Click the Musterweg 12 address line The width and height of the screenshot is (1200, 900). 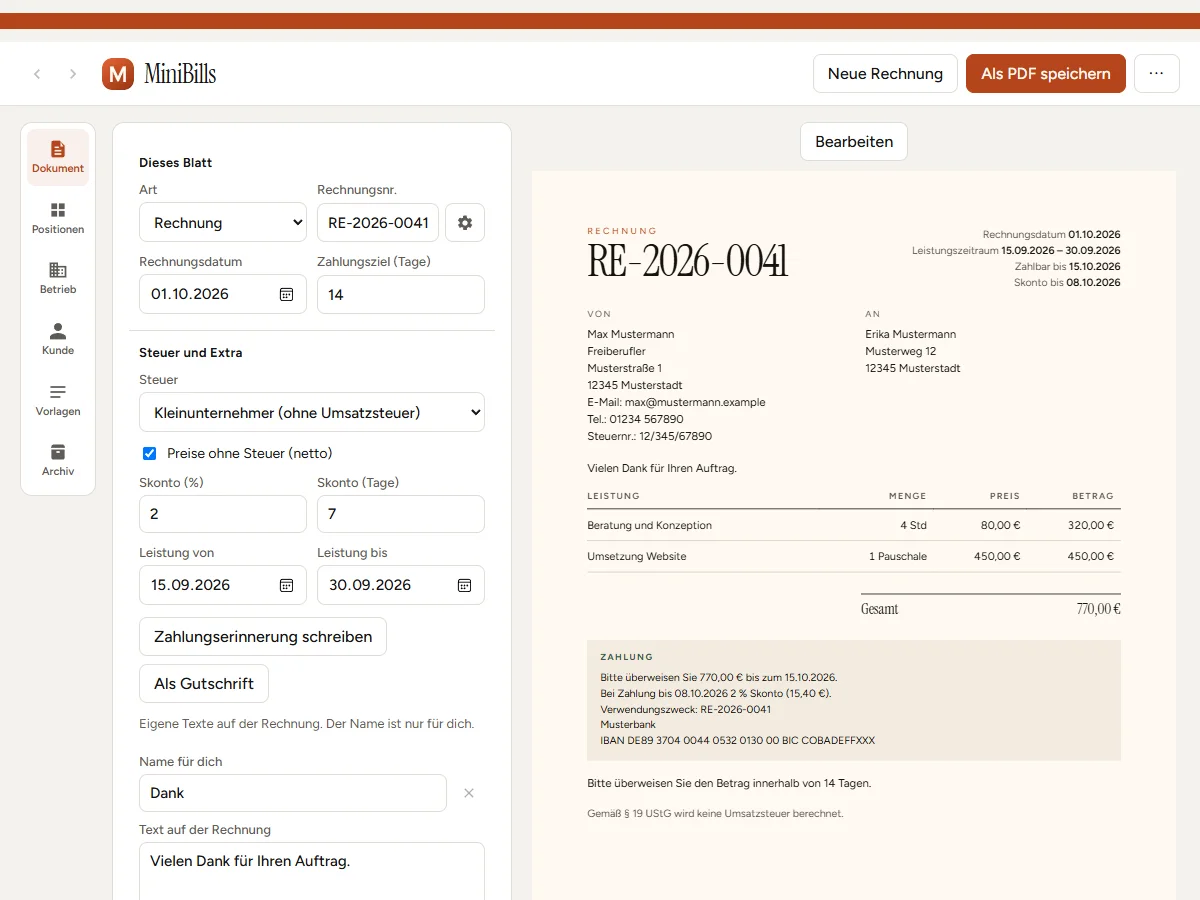click(901, 351)
